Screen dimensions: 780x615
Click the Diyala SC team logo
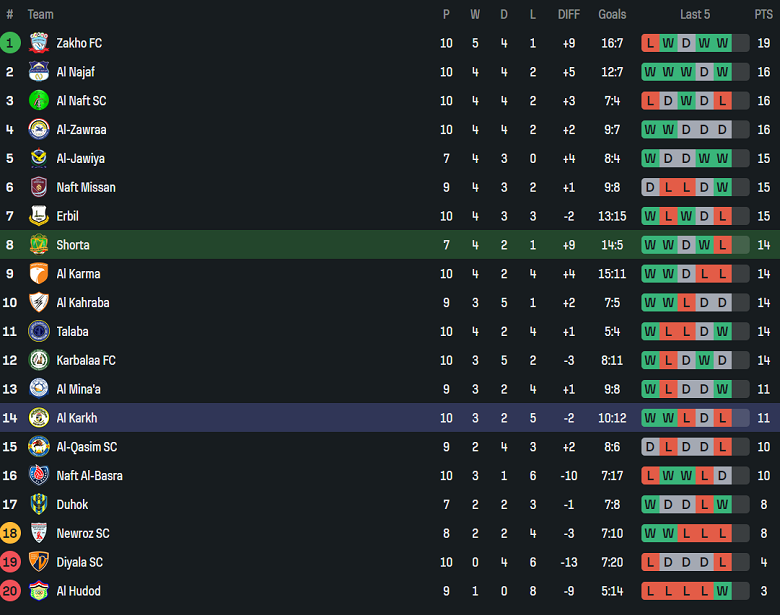38,562
